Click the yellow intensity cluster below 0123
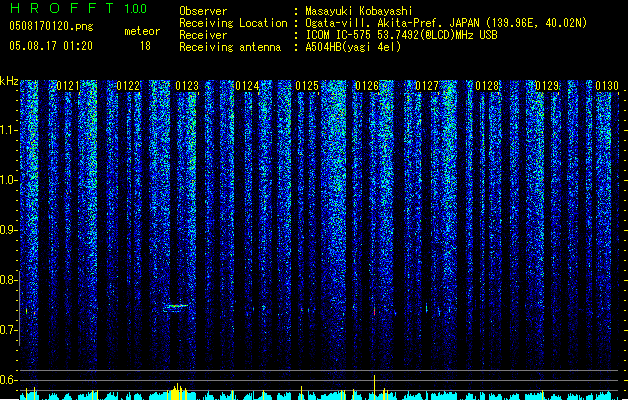Image resolution: width=629 pixels, height=400 pixels. [177, 392]
